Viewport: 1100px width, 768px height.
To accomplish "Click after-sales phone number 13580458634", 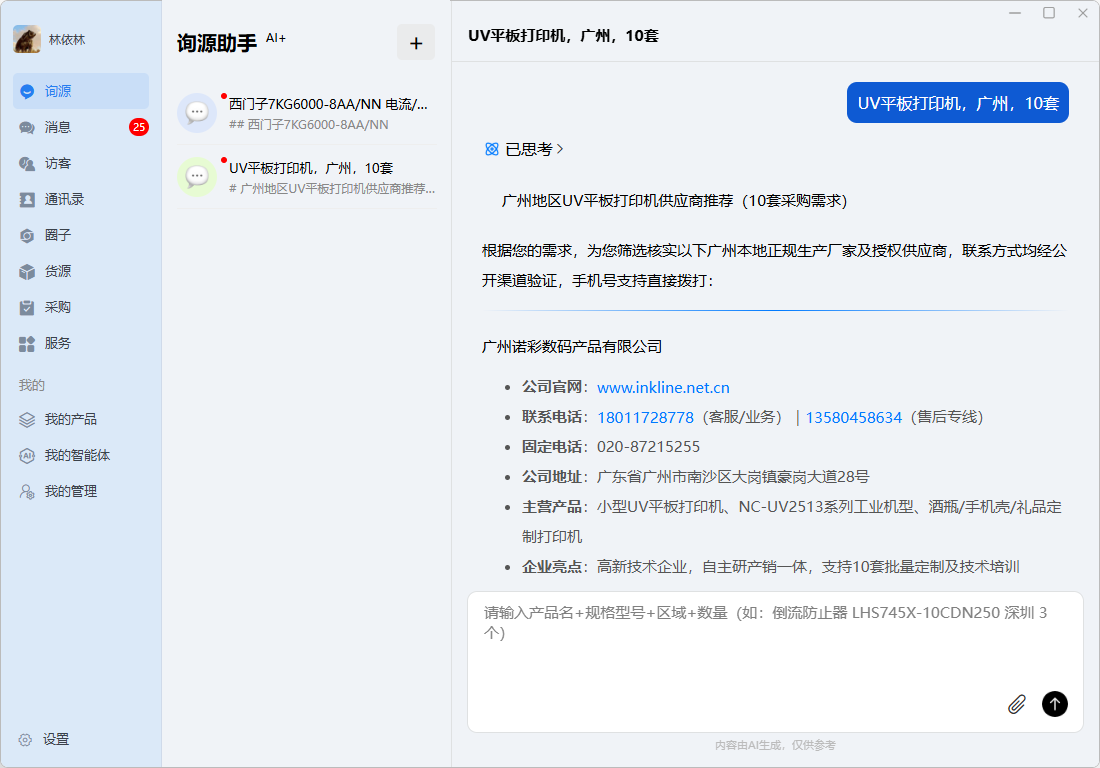I will 854,418.
